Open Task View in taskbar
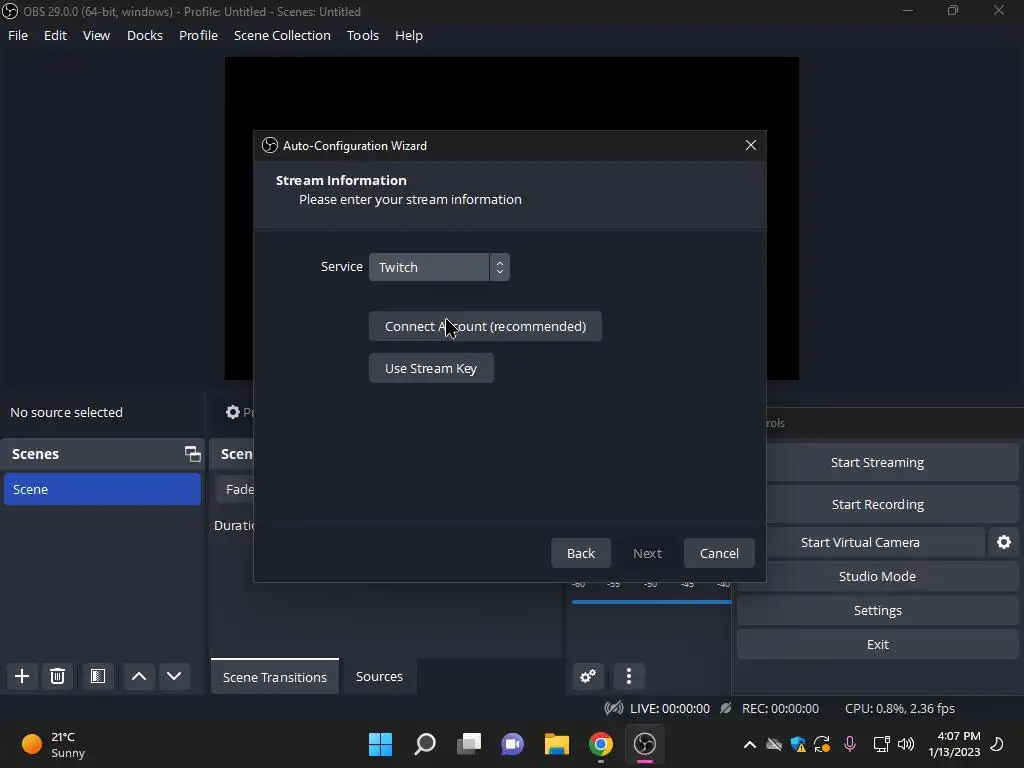The image size is (1024, 768). click(469, 744)
